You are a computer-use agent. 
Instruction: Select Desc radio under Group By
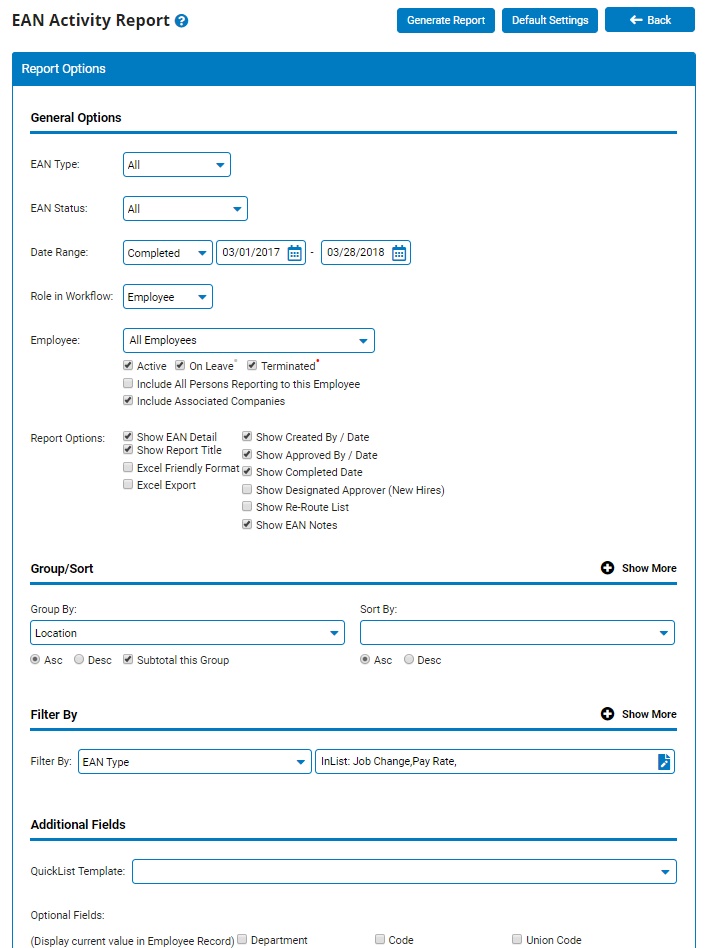(79, 660)
